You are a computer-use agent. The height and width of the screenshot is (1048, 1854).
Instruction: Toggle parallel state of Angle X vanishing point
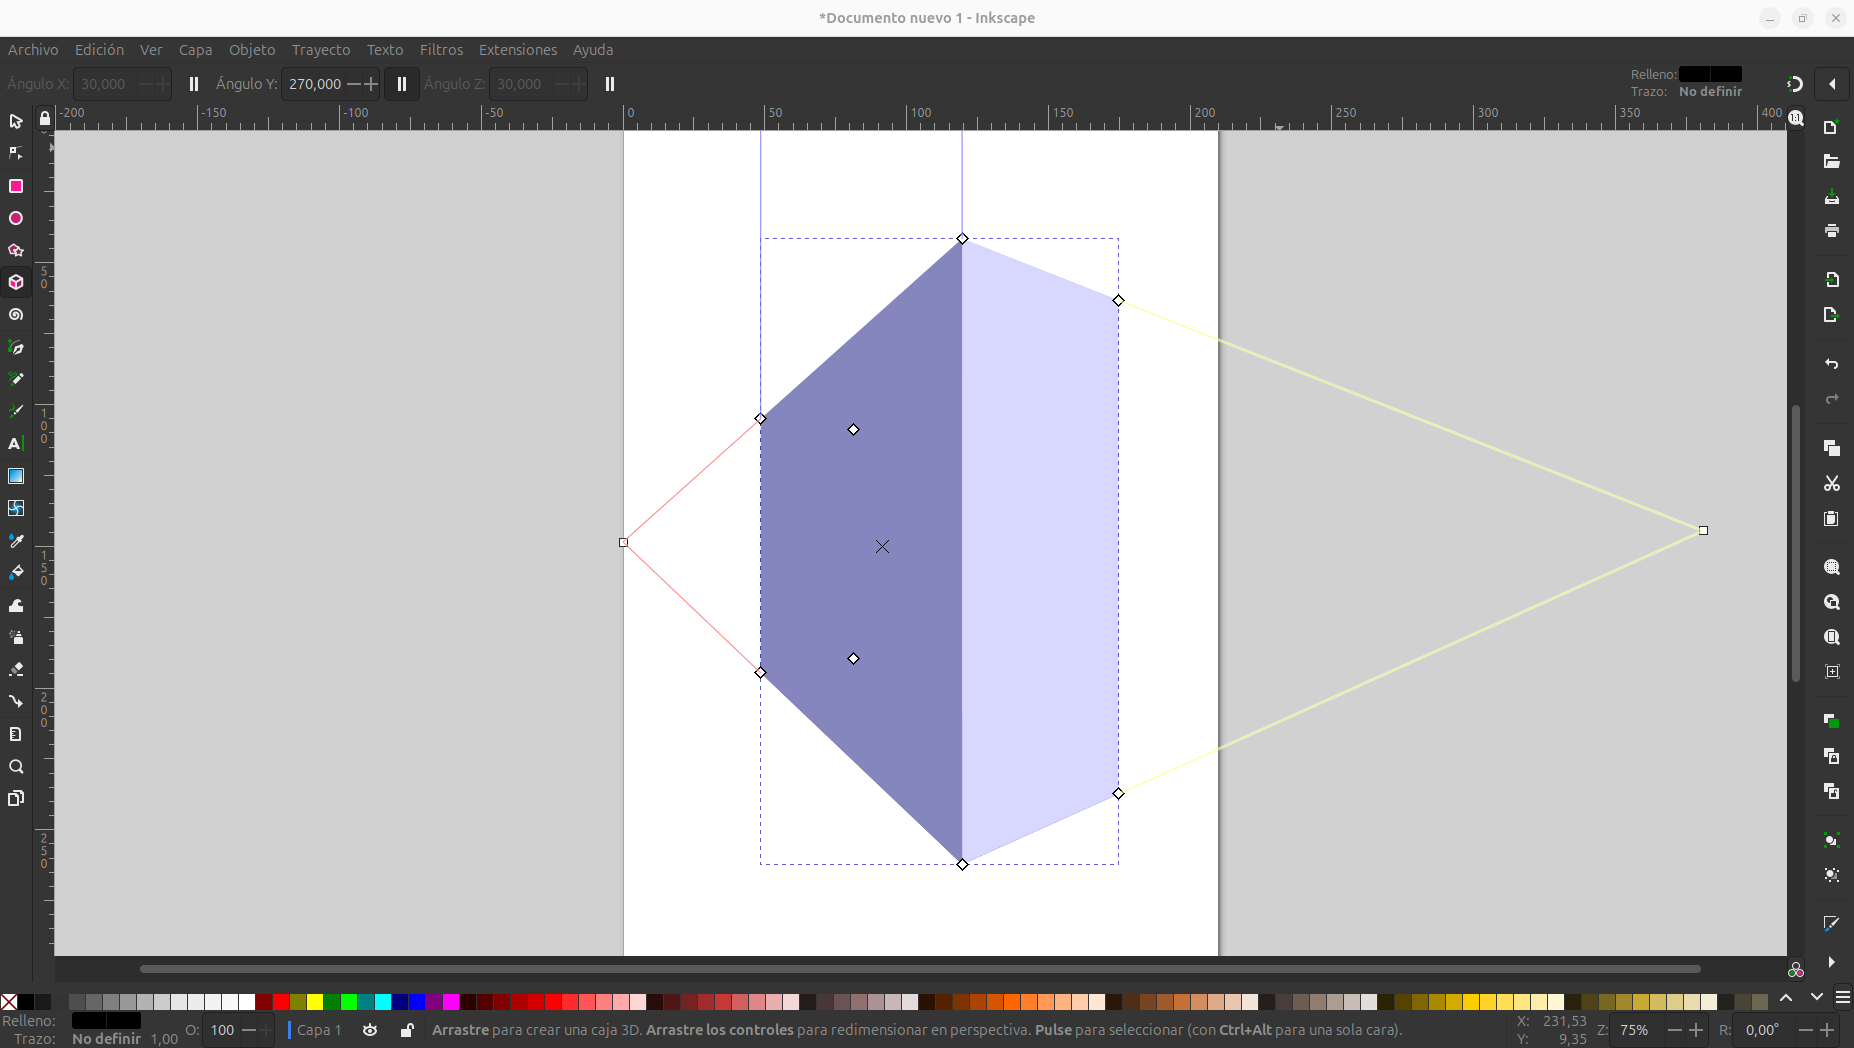194,84
